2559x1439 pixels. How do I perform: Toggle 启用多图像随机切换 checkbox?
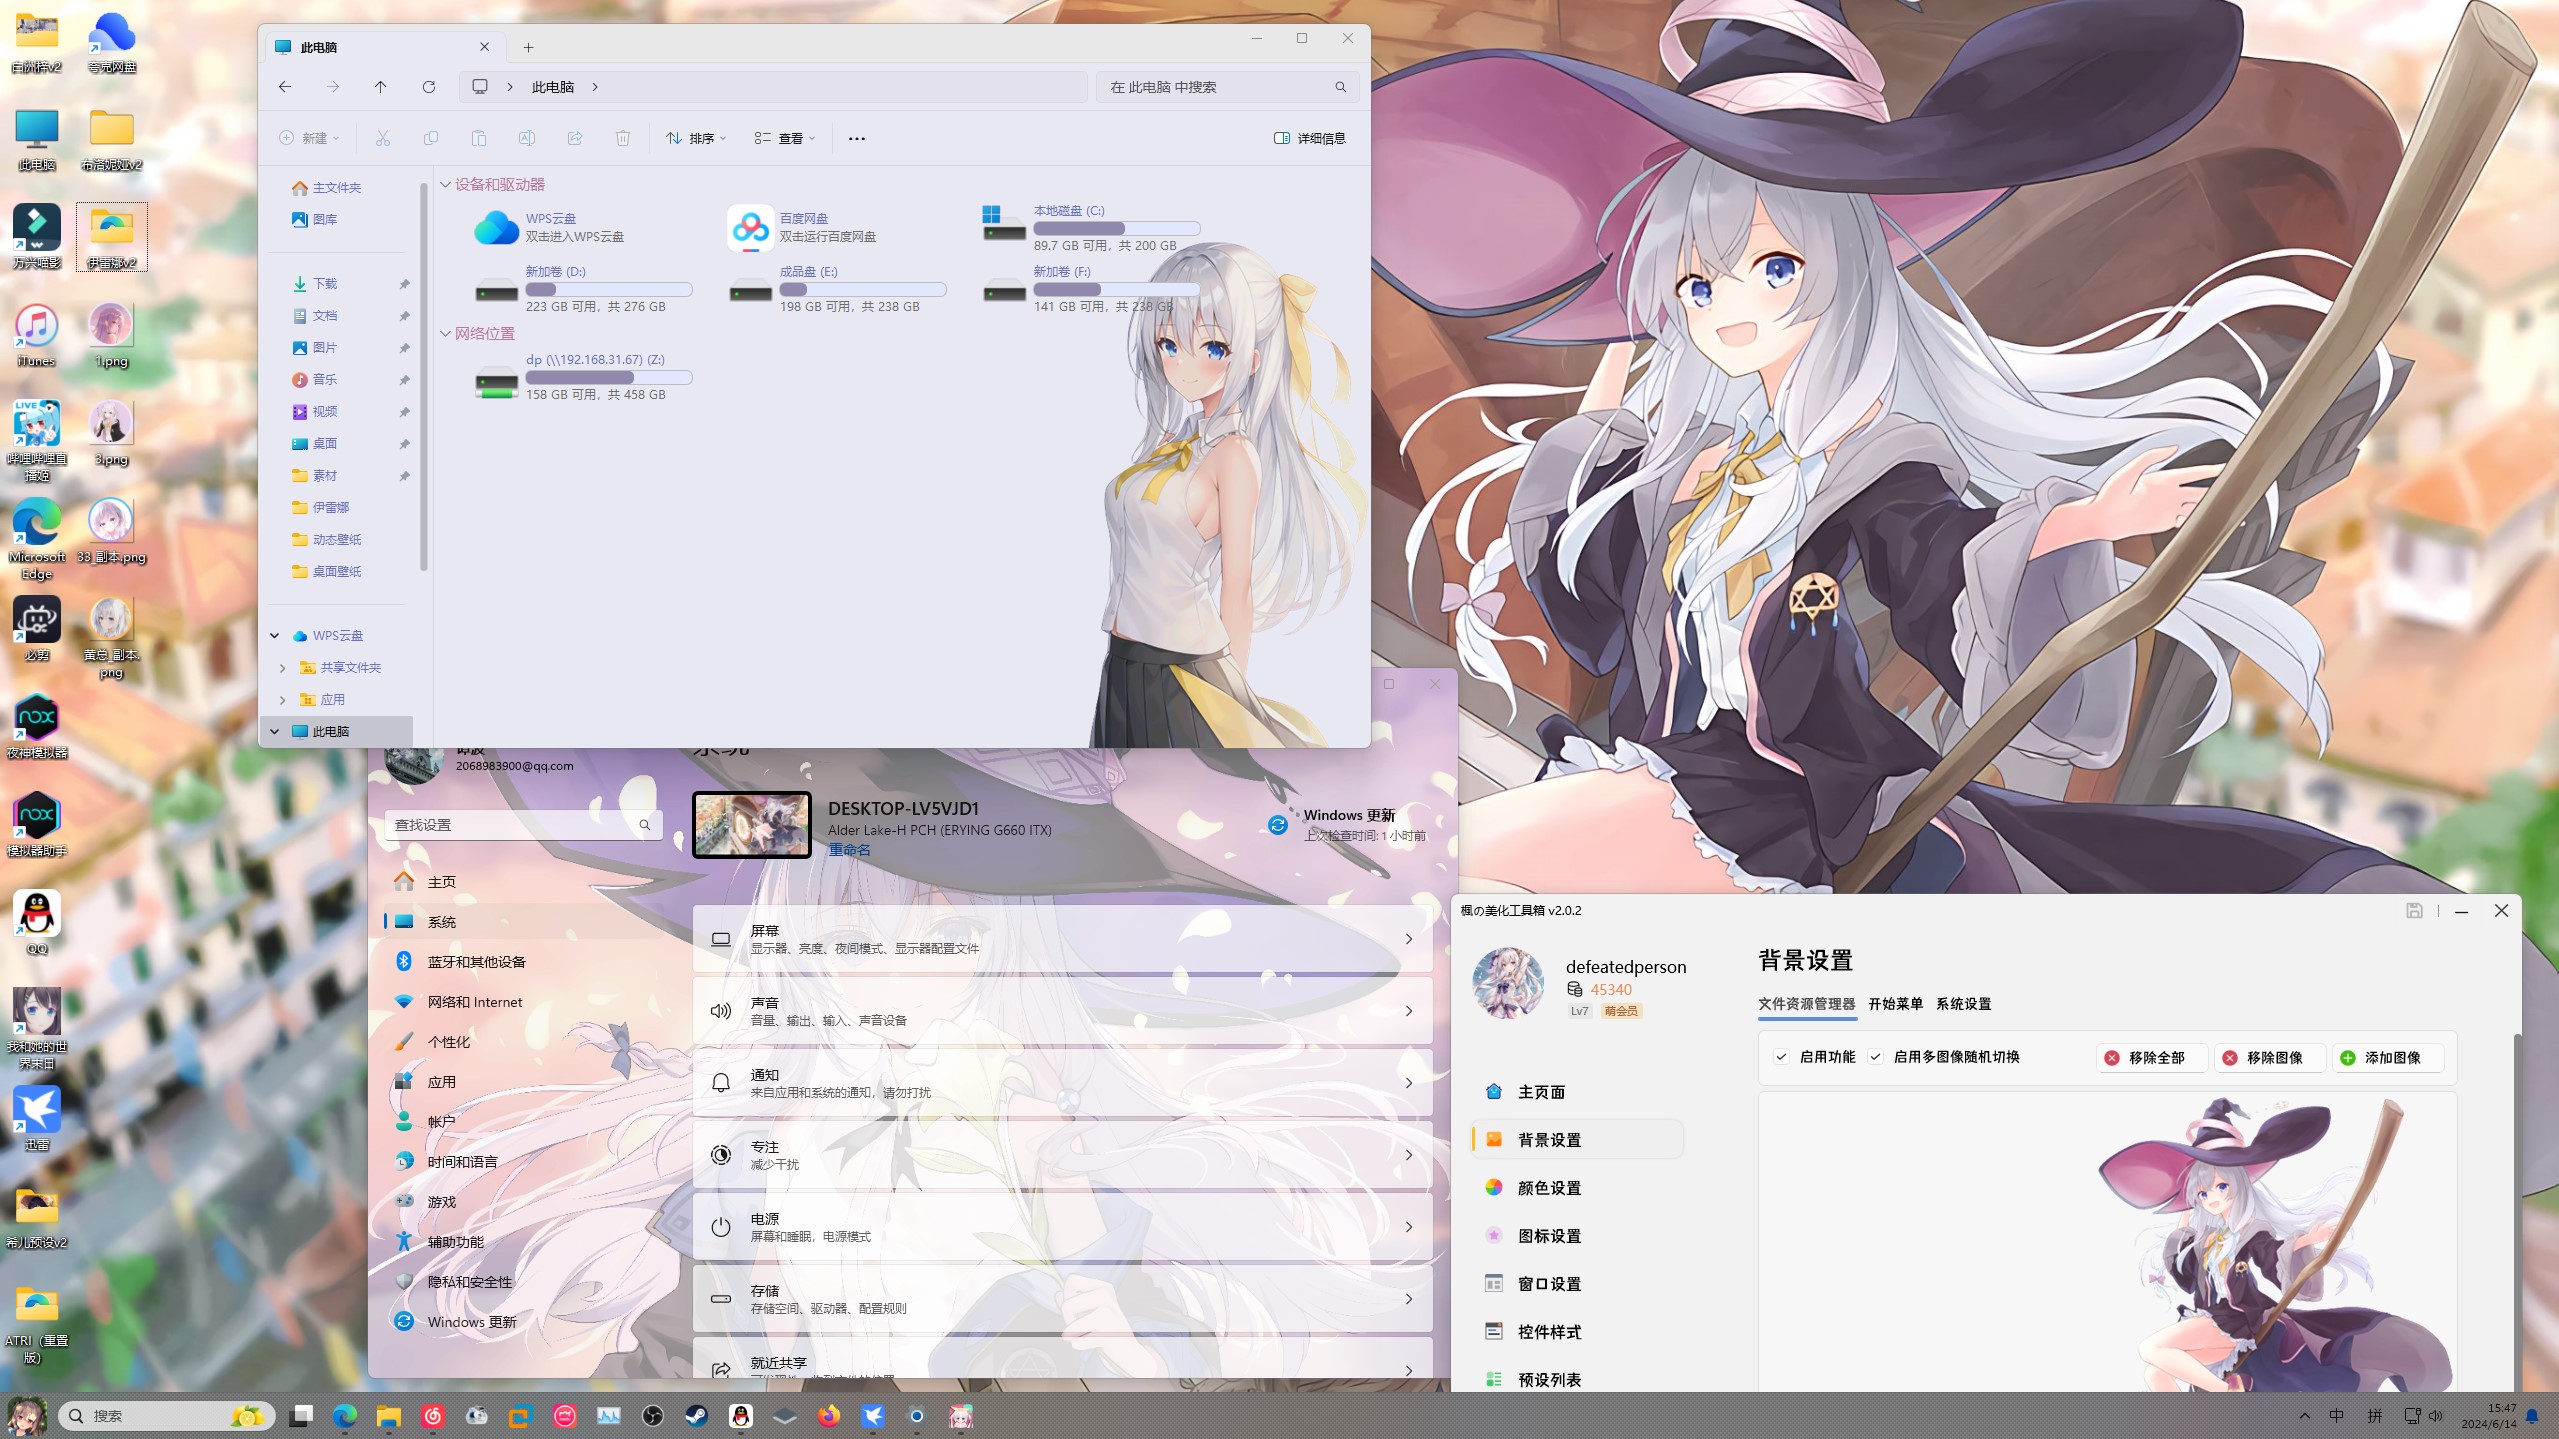[x=1876, y=1057]
